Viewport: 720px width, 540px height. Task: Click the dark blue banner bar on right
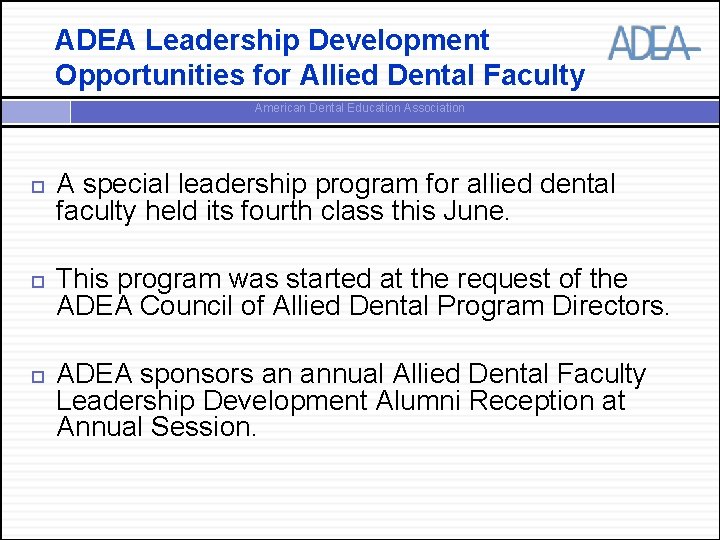coord(395,112)
